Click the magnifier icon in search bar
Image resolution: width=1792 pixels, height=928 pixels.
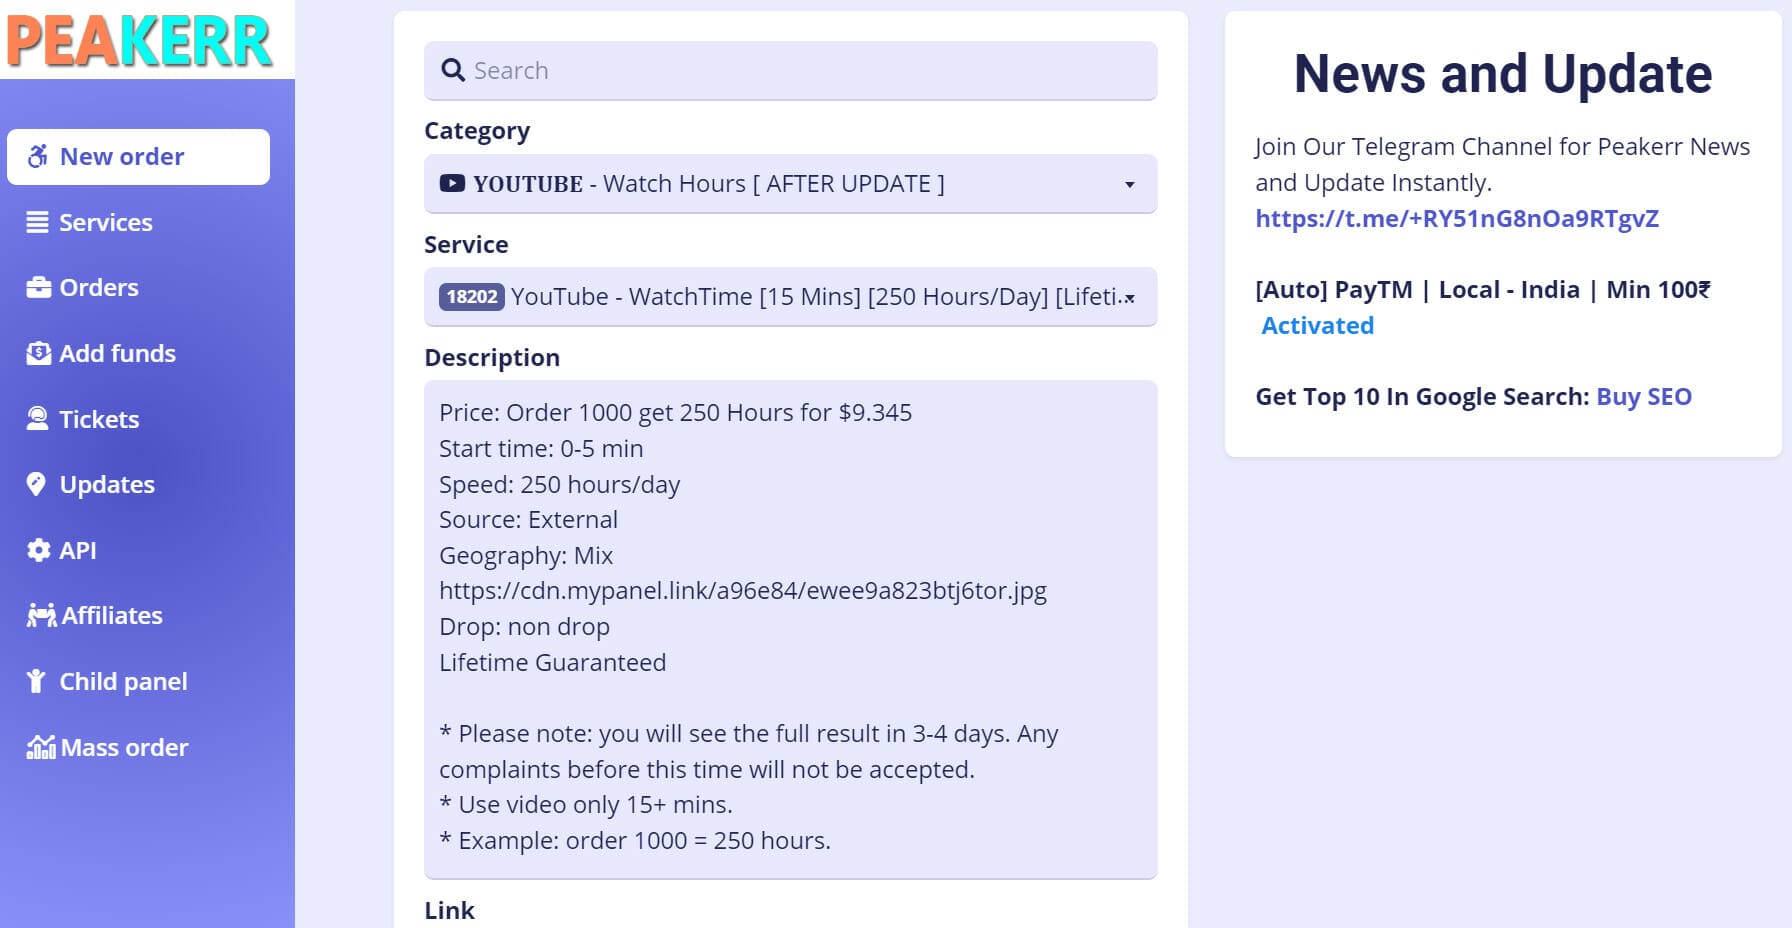click(x=453, y=71)
